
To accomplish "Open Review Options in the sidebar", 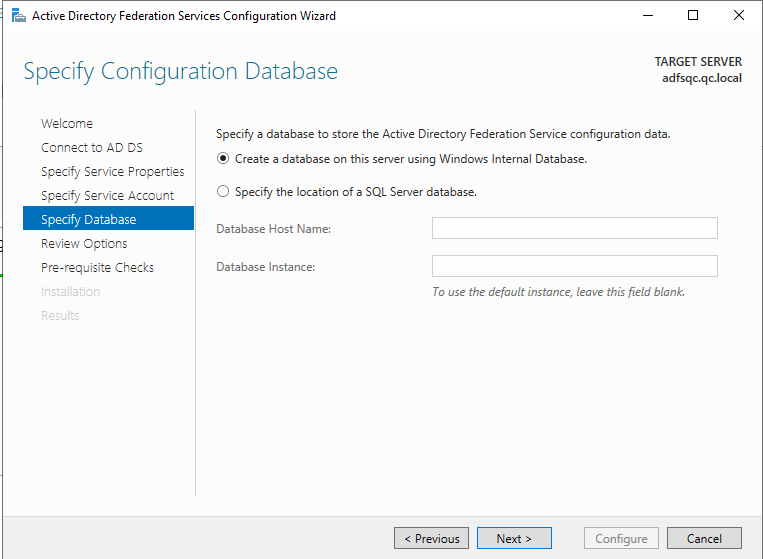I will tap(84, 244).
